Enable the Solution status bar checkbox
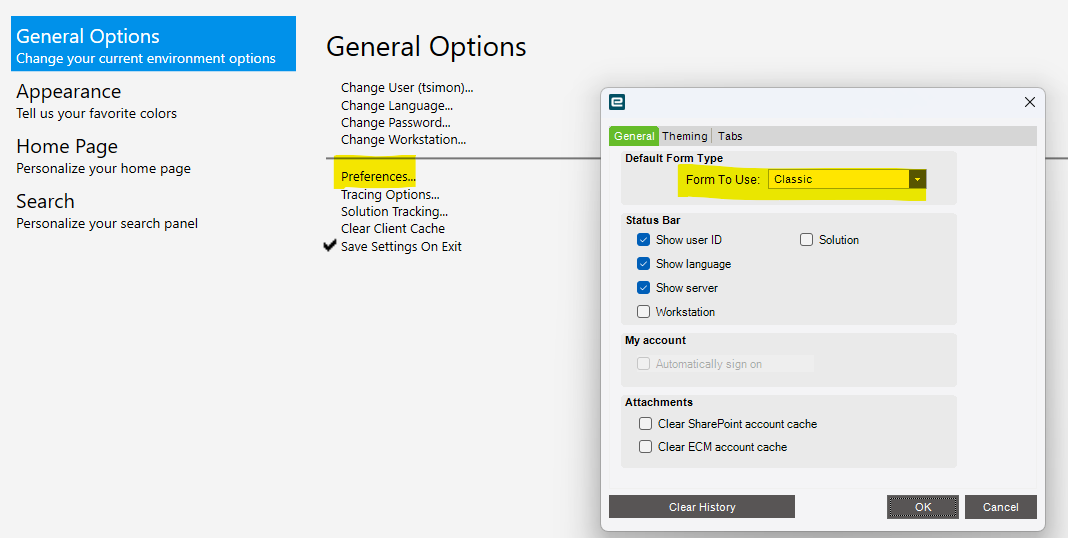 click(806, 240)
